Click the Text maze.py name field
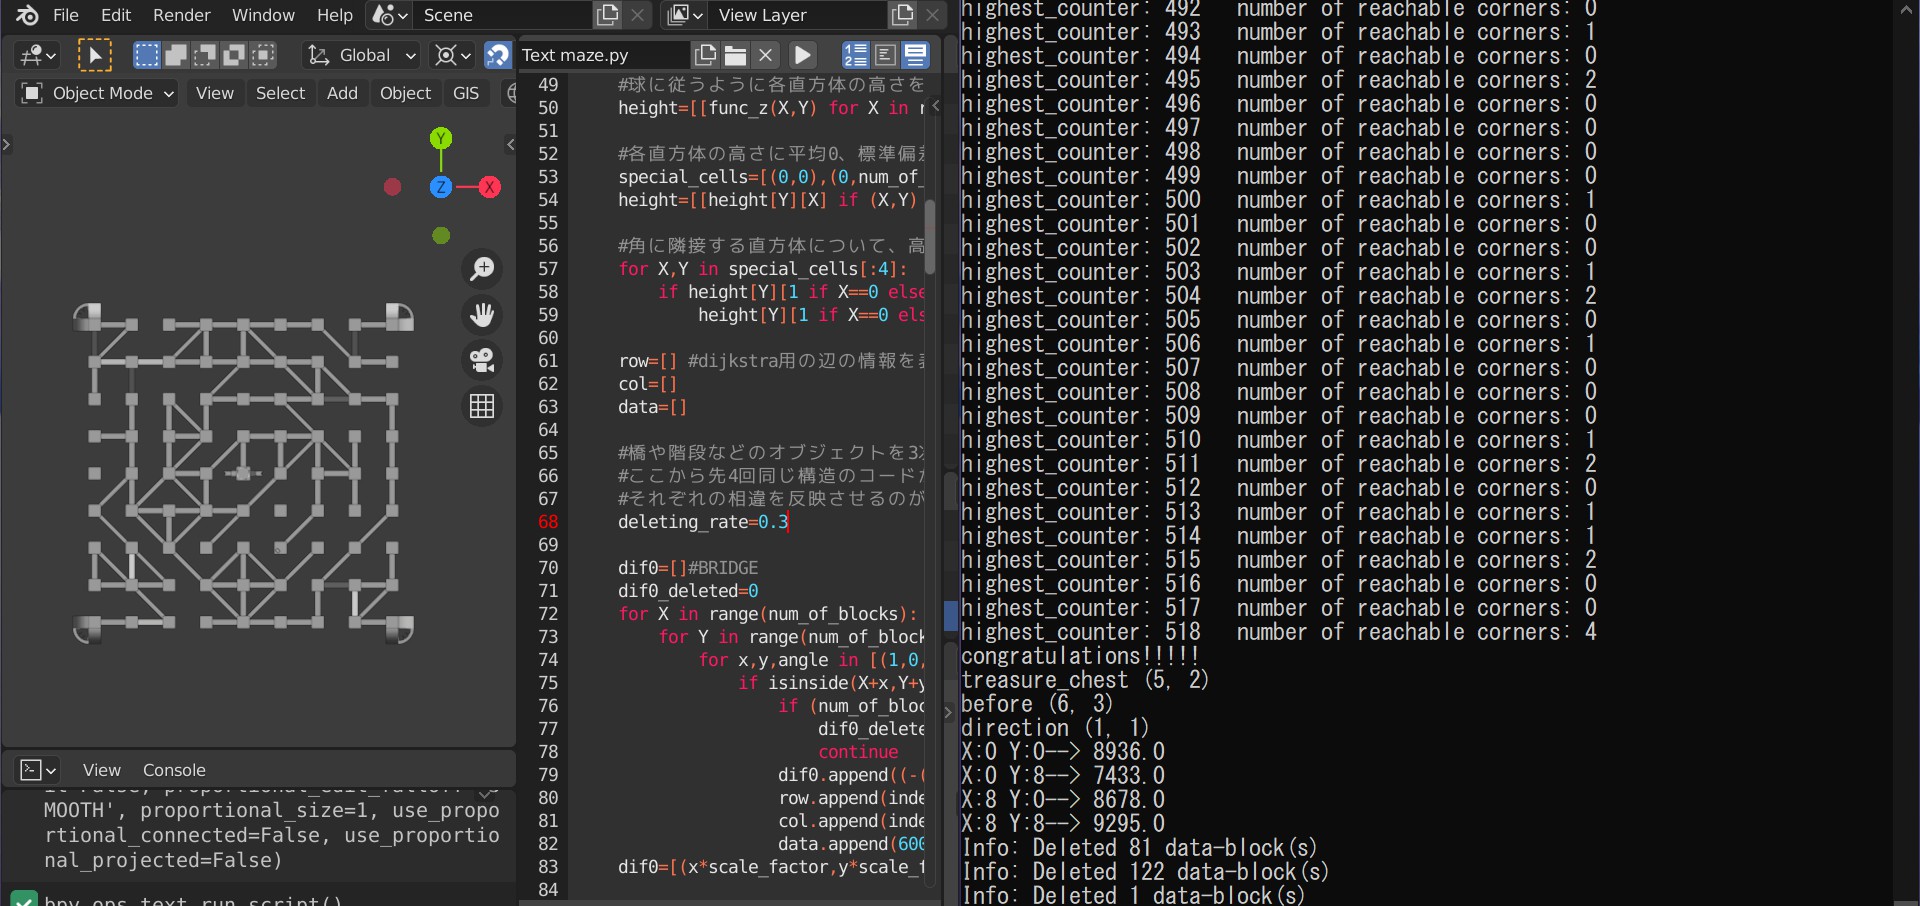This screenshot has width=1920, height=906. click(603, 55)
